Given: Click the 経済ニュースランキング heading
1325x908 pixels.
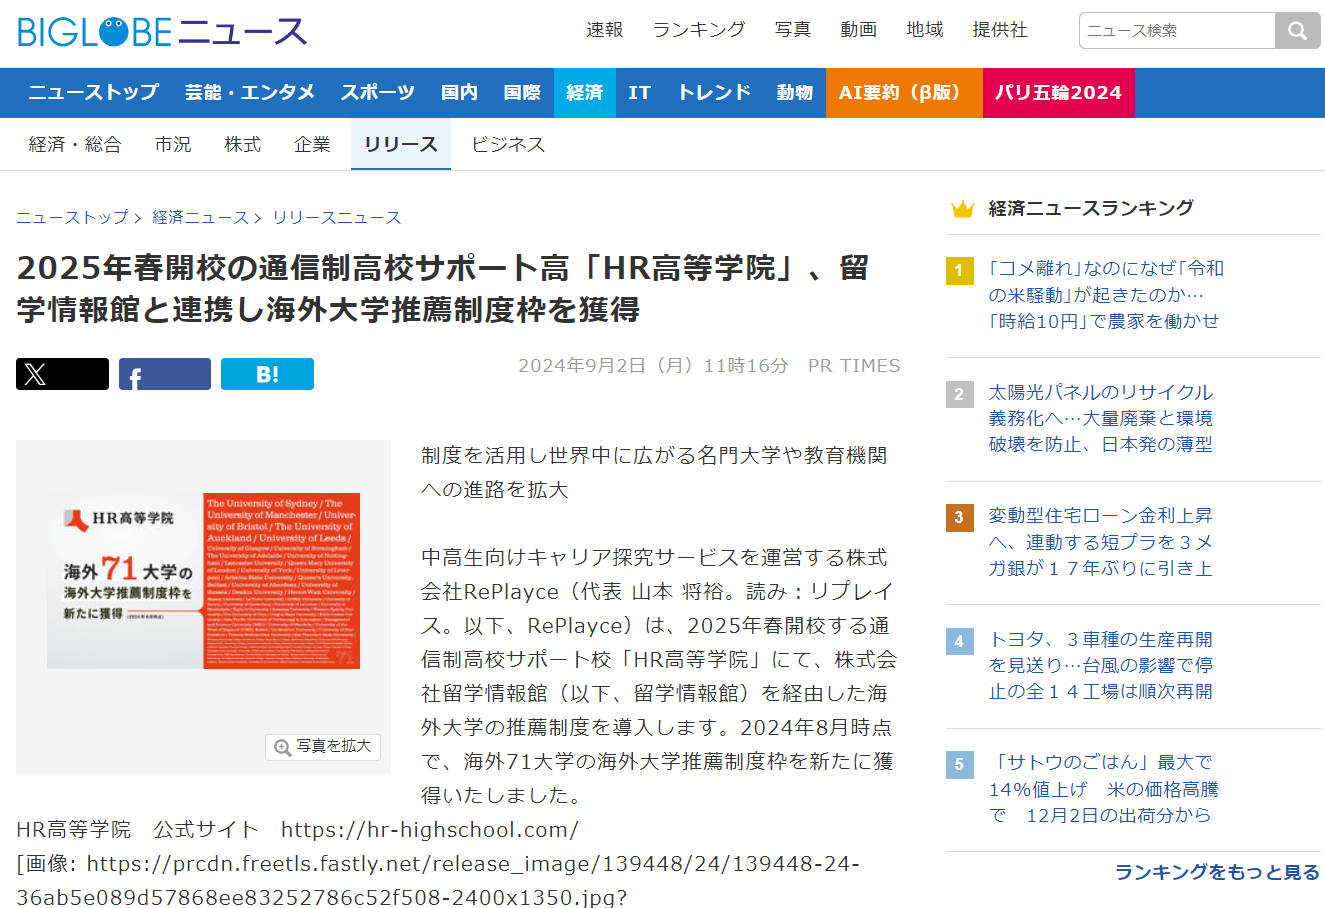Looking at the screenshot, I should [x=1091, y=208].
